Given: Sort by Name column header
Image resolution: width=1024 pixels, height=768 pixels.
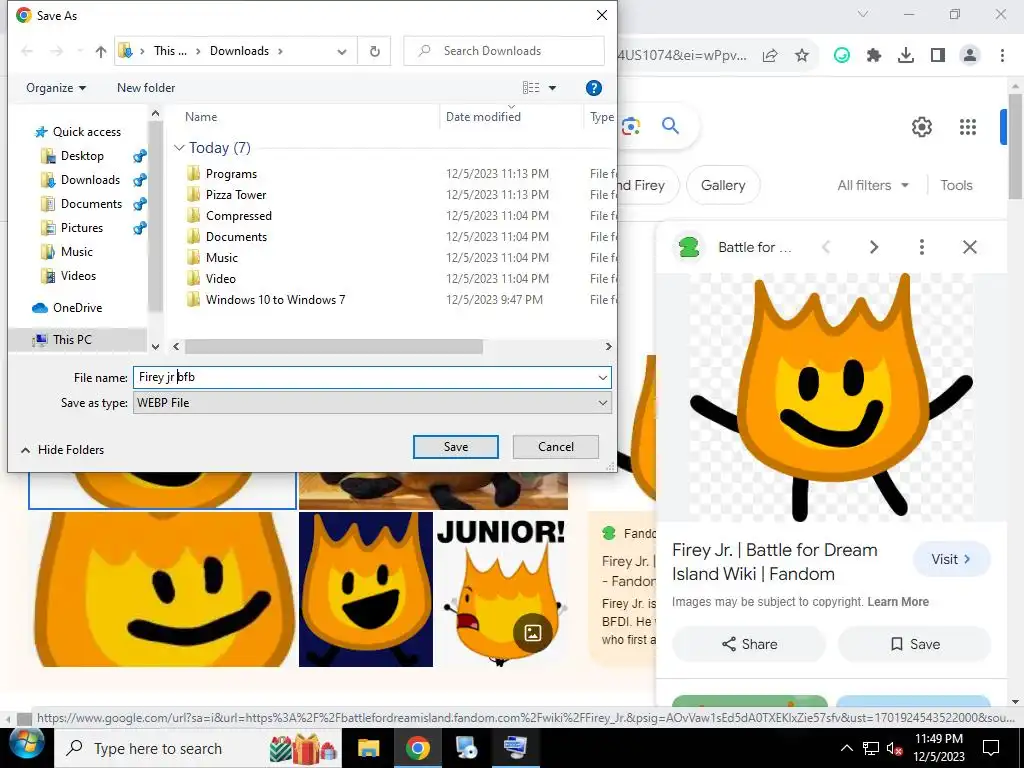Looking at the screenshot, I should [200, 117].
